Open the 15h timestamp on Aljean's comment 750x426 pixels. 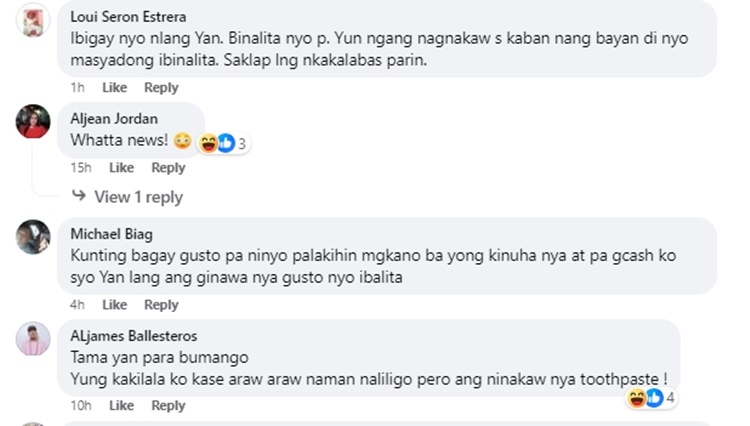[81, 168]
